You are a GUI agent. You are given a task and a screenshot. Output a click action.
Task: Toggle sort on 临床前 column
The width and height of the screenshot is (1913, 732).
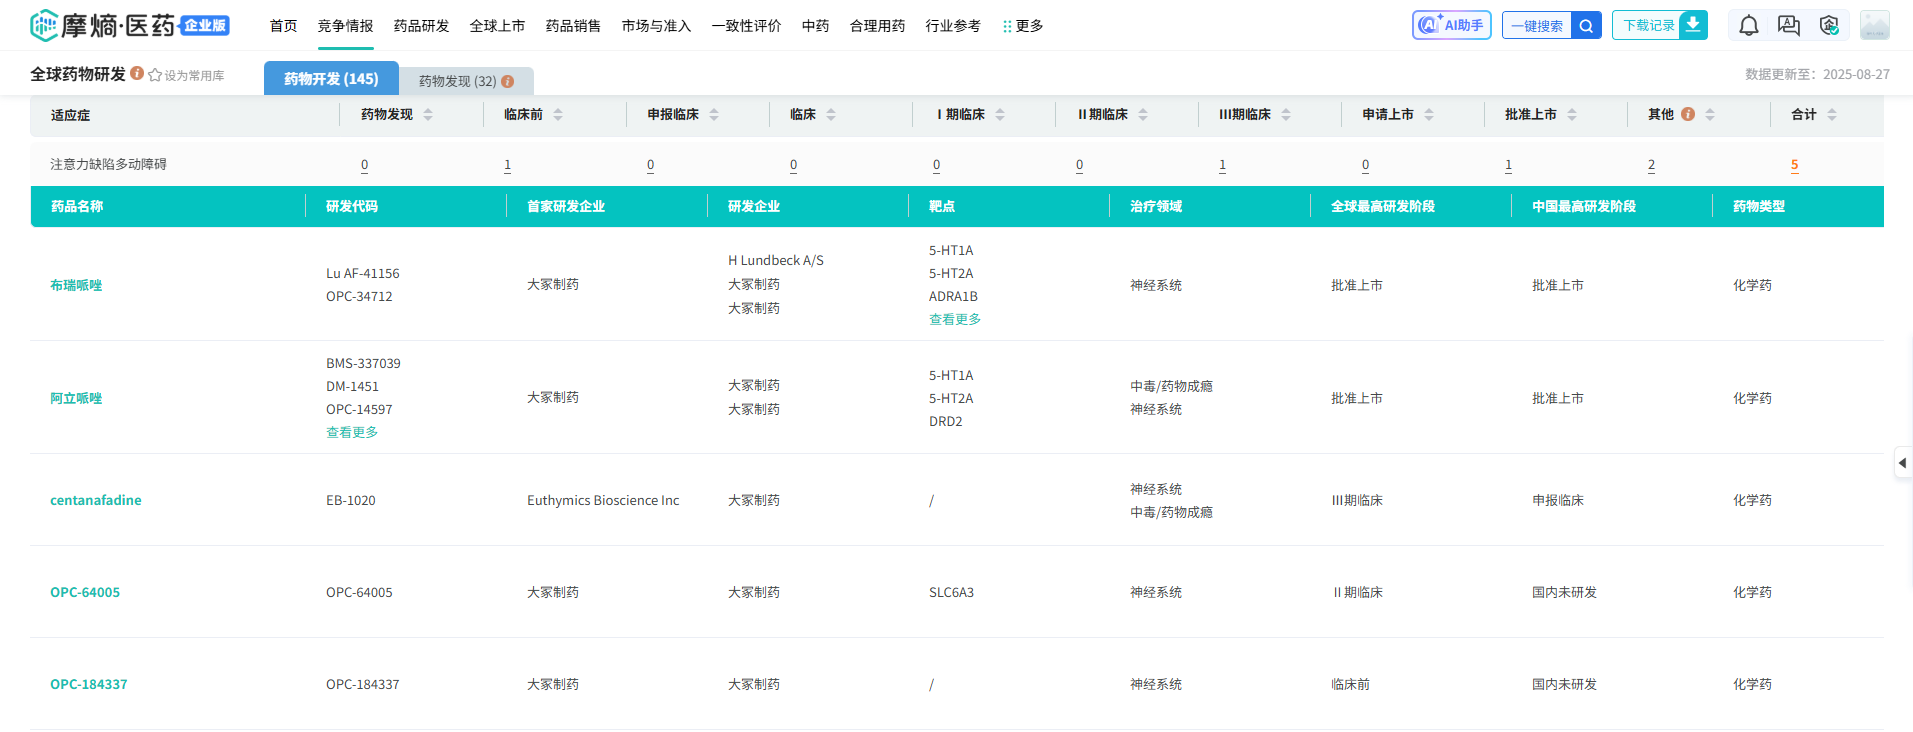click(x=558, y=115)
